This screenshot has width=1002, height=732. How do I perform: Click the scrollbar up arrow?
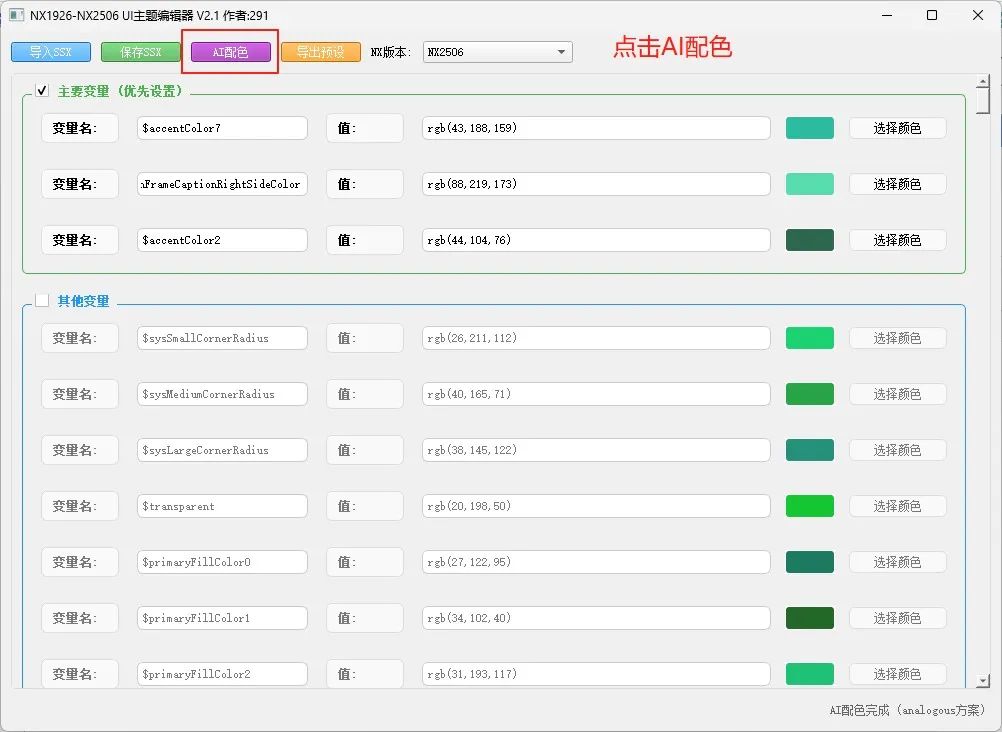coord(983,81)
